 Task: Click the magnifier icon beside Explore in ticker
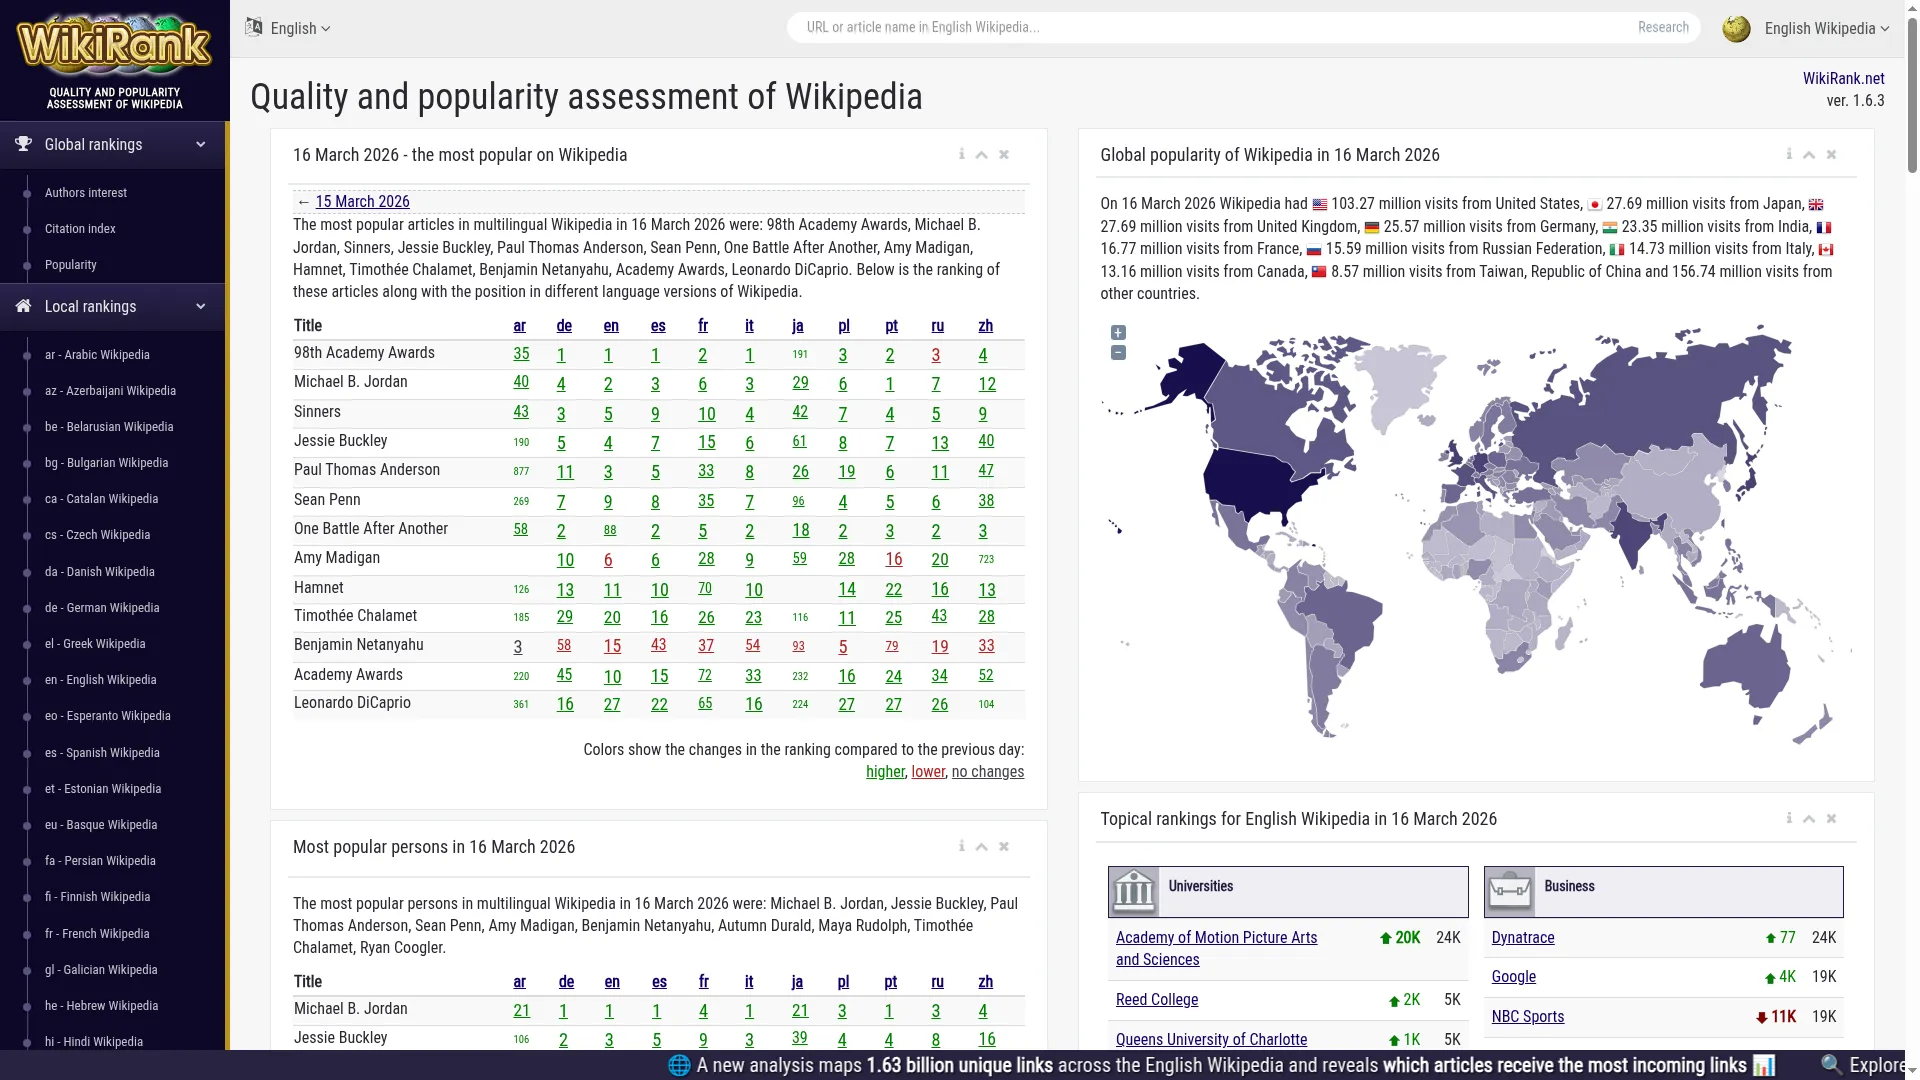pyautogui.click(x=1831, y=1066)
